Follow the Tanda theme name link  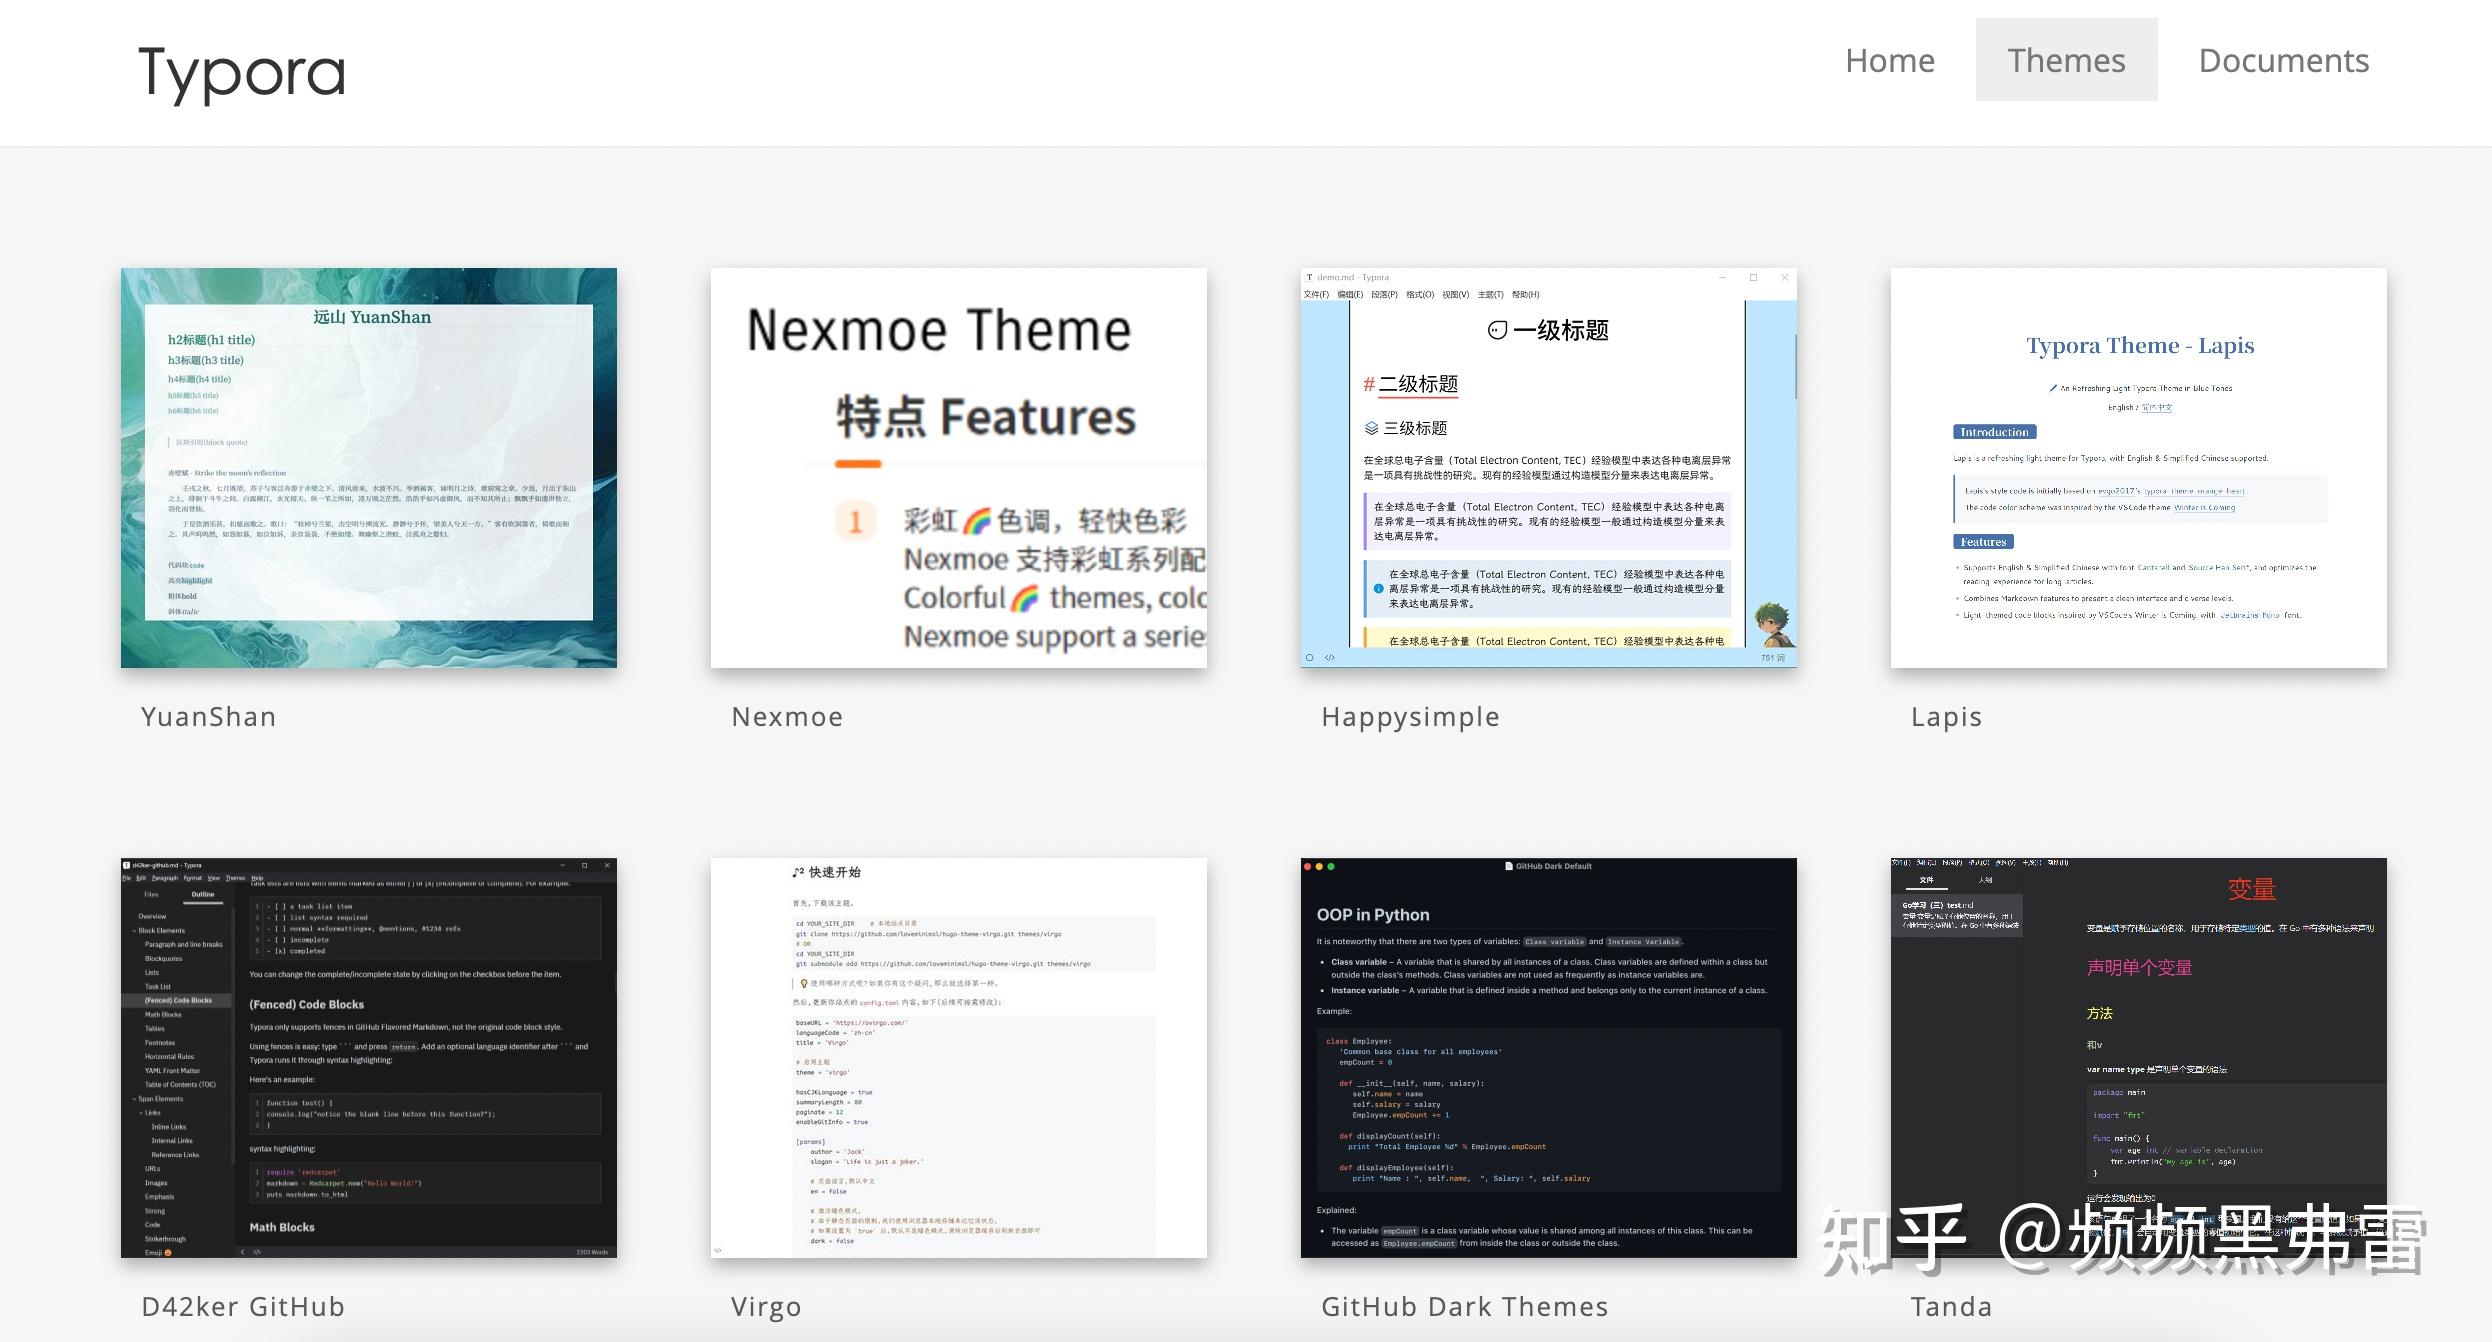pyautogui.click(x=1951, y=1307)
